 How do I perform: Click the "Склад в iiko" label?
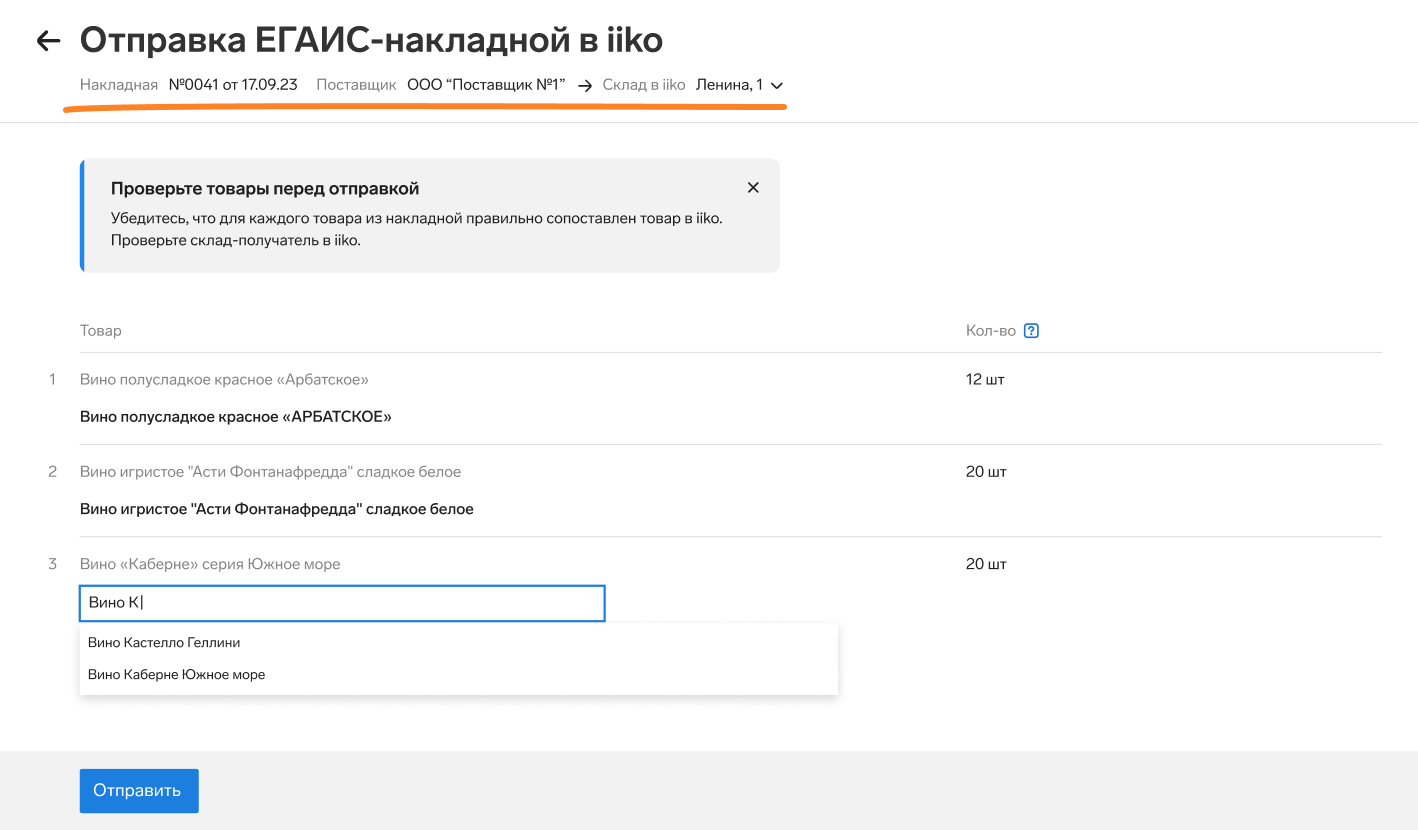pos(644,85)
